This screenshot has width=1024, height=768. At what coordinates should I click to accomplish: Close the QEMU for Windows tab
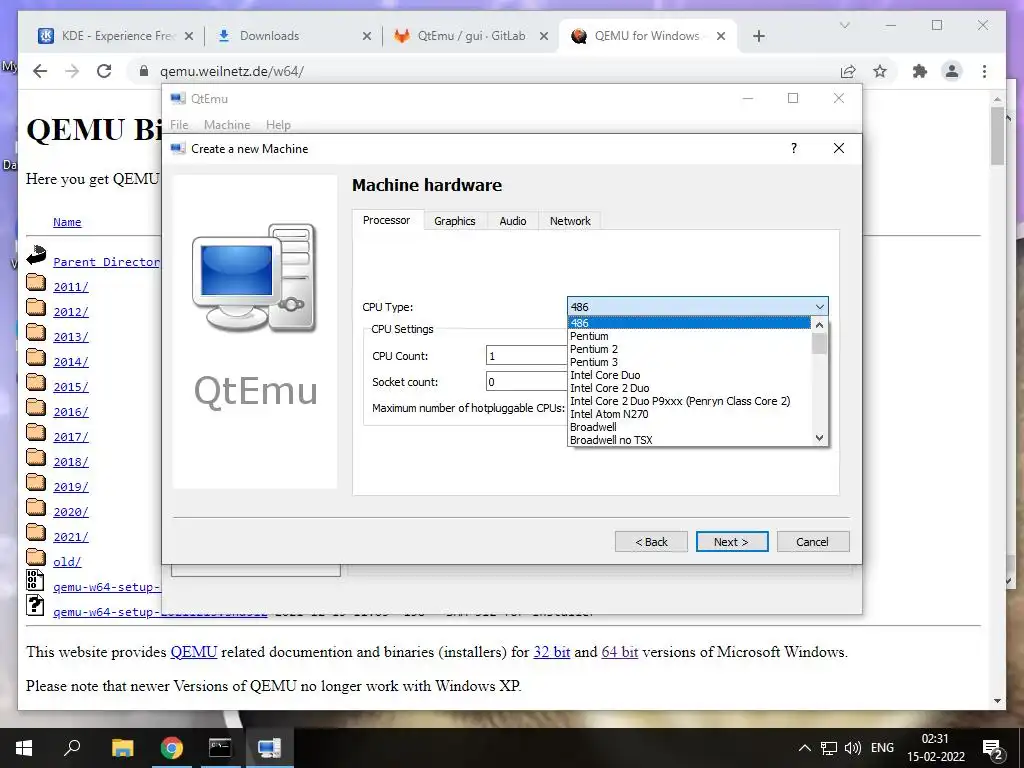[x=721, y=36]
